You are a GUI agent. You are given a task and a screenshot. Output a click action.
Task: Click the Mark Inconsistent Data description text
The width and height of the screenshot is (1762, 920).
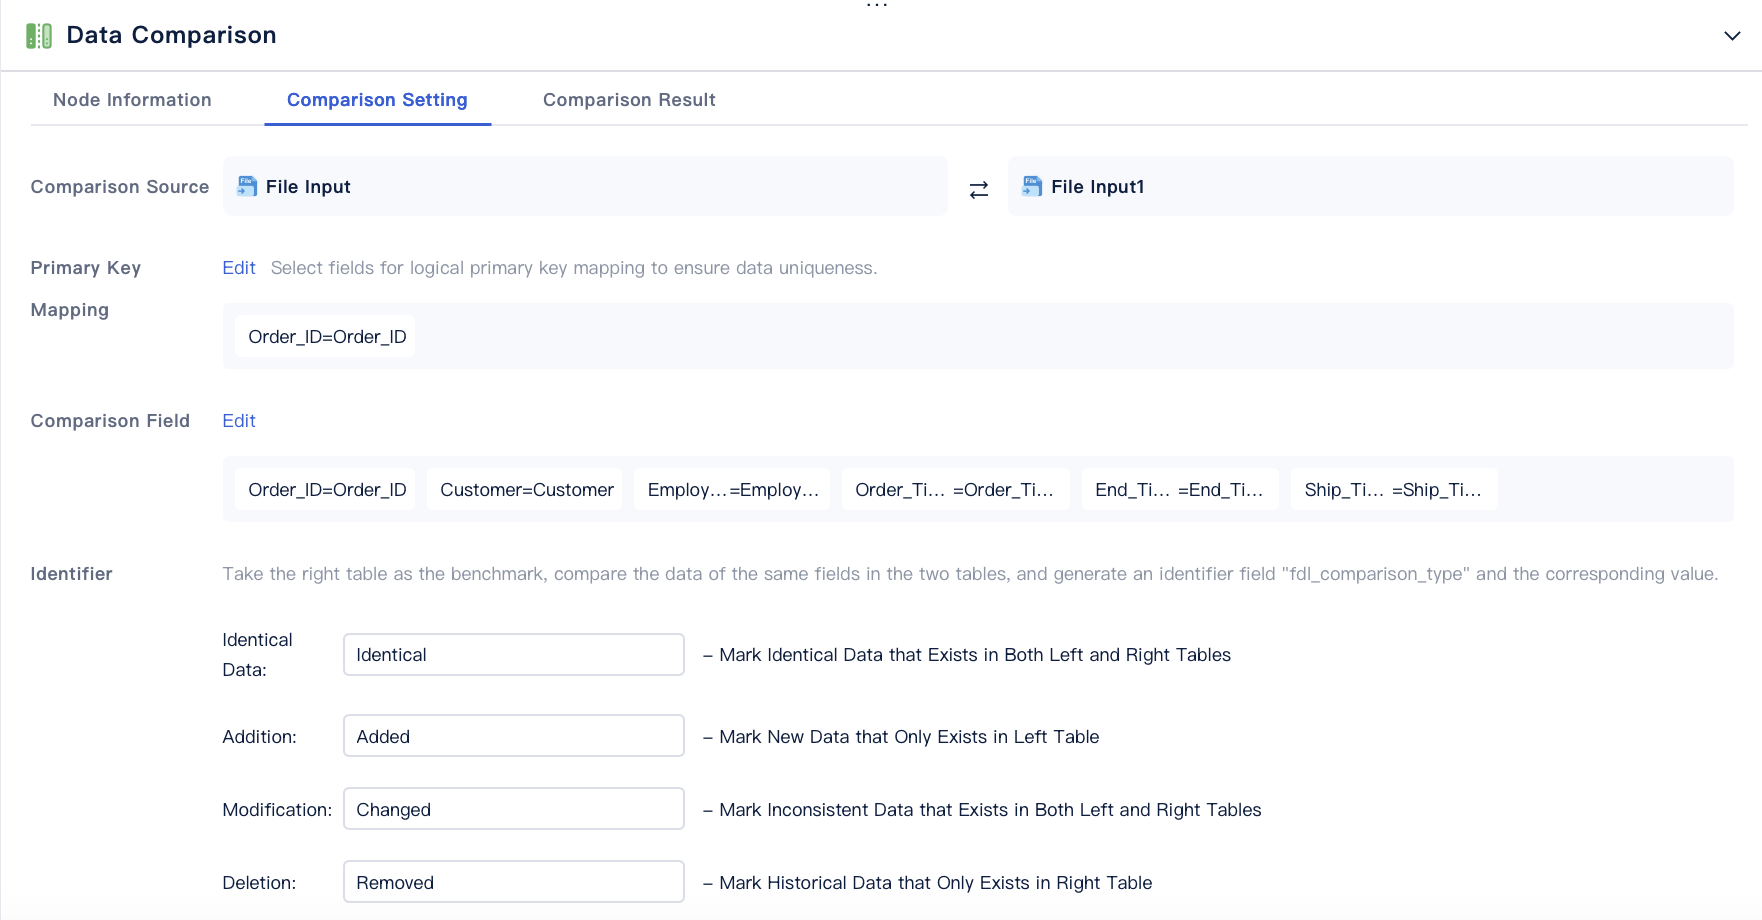pos(982,810)
